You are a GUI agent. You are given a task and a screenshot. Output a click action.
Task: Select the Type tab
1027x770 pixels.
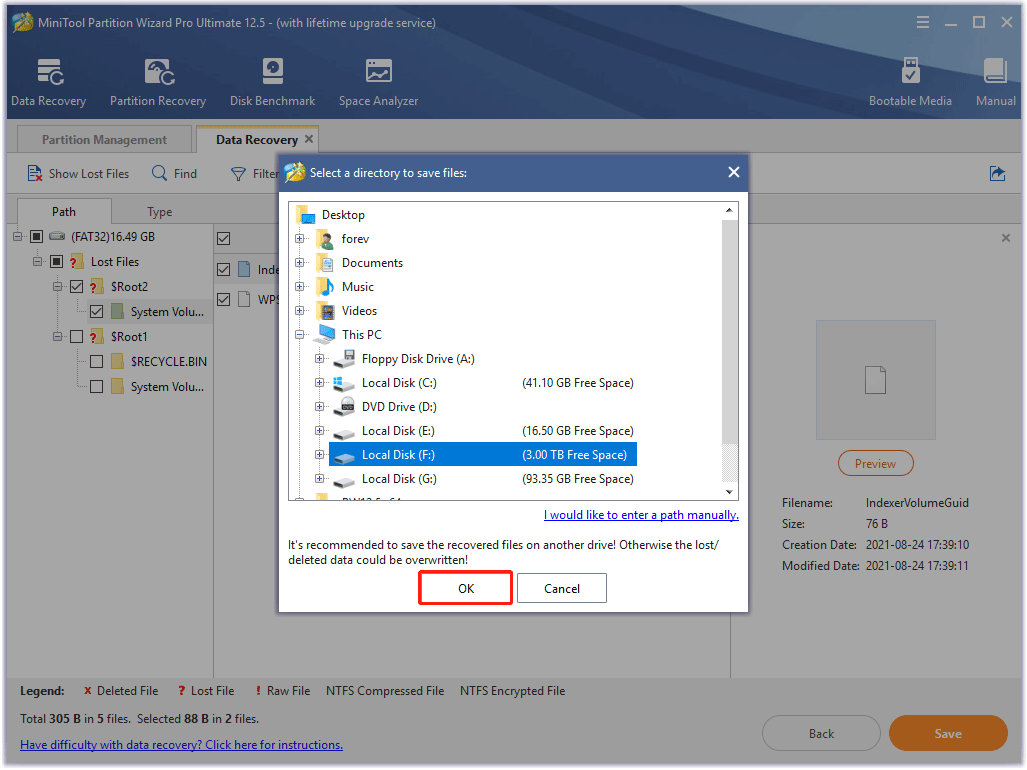click(x=159, y=211)
